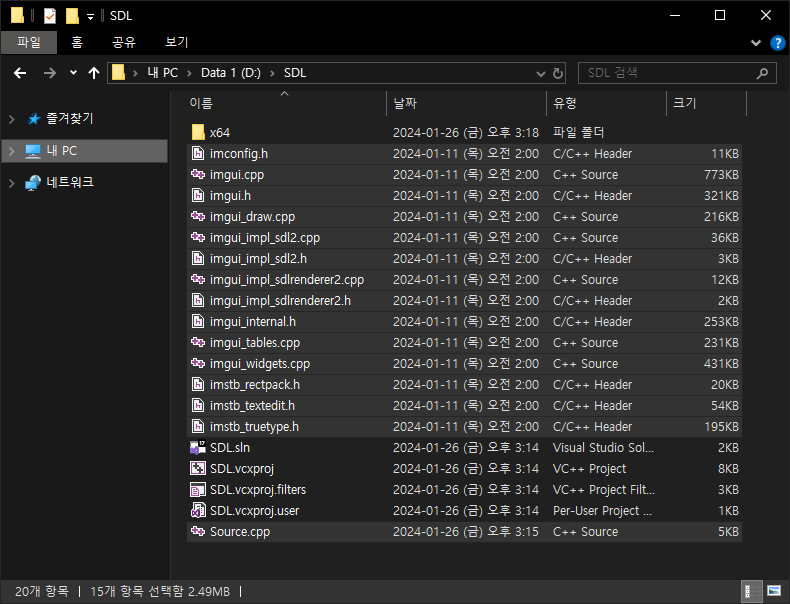Click the x64 folder icon
This screenshot has height=604, width=790.
[198, 132]
